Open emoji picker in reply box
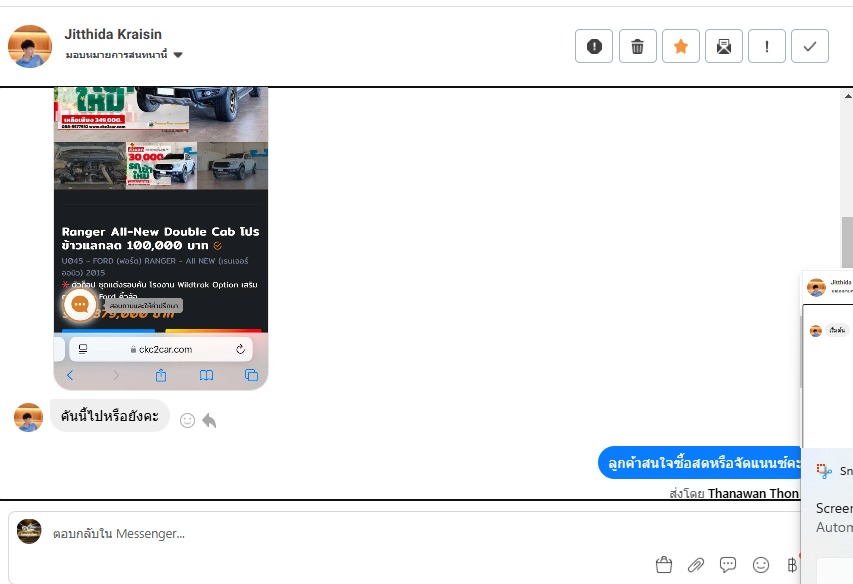 coord(761,565)
